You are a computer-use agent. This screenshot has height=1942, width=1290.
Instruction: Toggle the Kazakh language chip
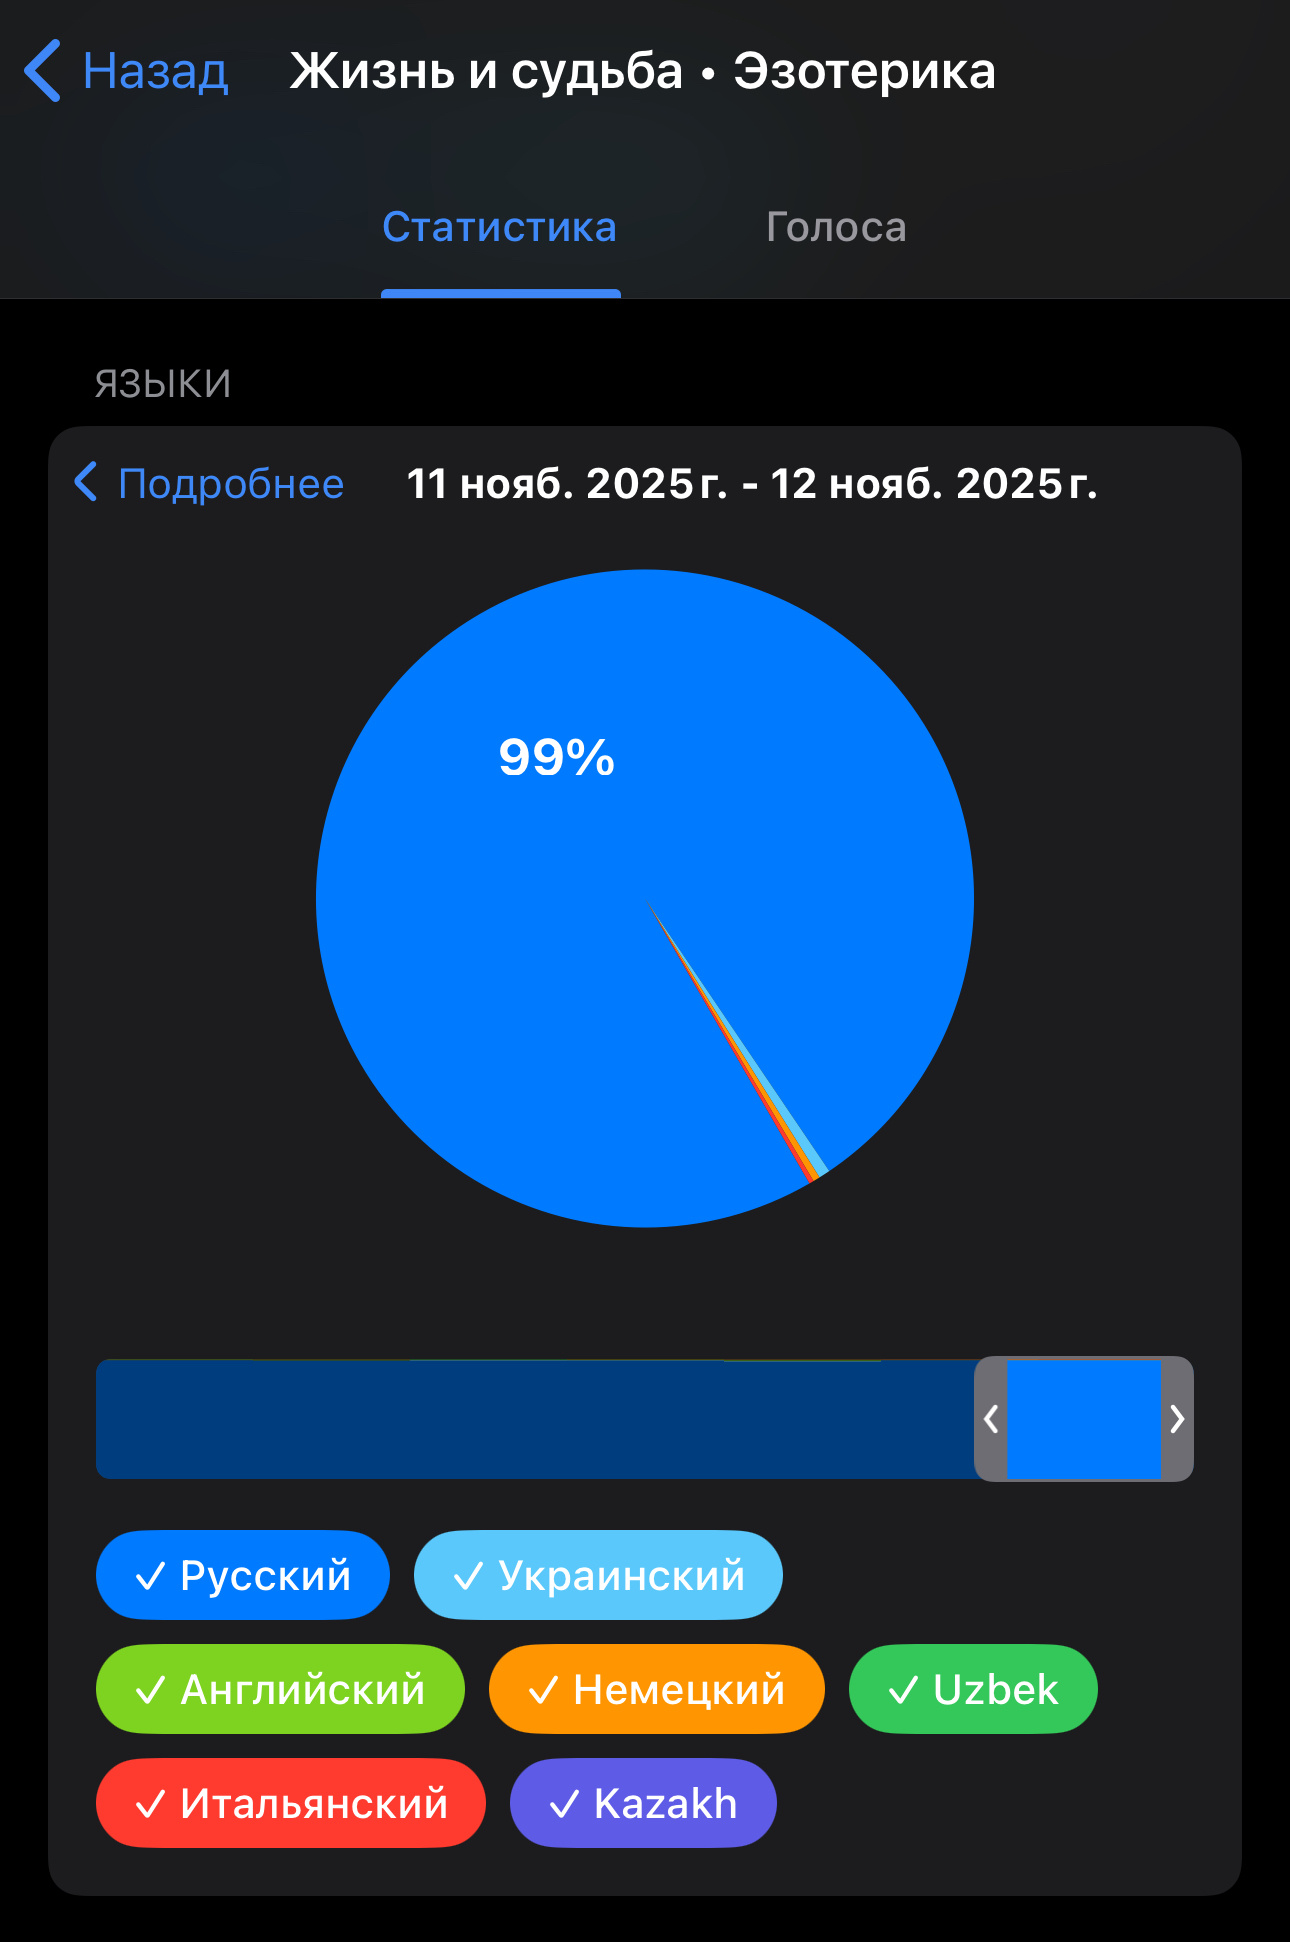tap(643, 1803)
